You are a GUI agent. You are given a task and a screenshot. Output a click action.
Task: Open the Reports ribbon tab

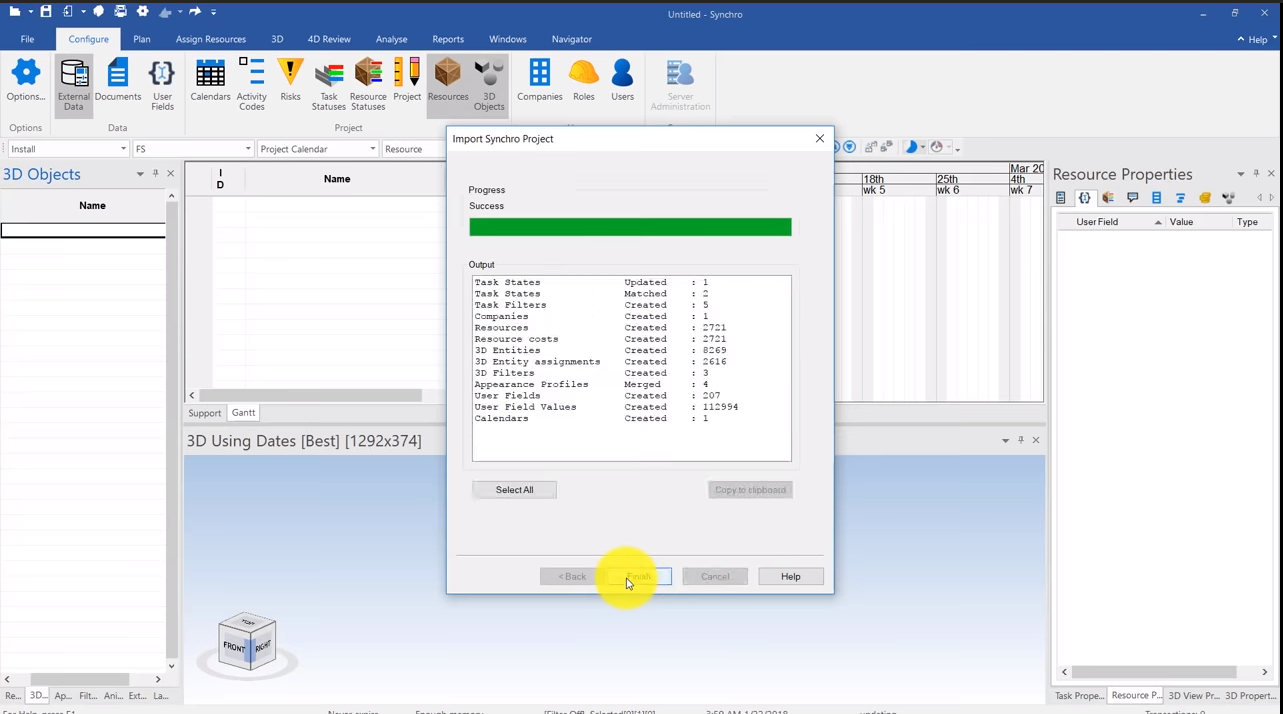(x=448, y=39)
